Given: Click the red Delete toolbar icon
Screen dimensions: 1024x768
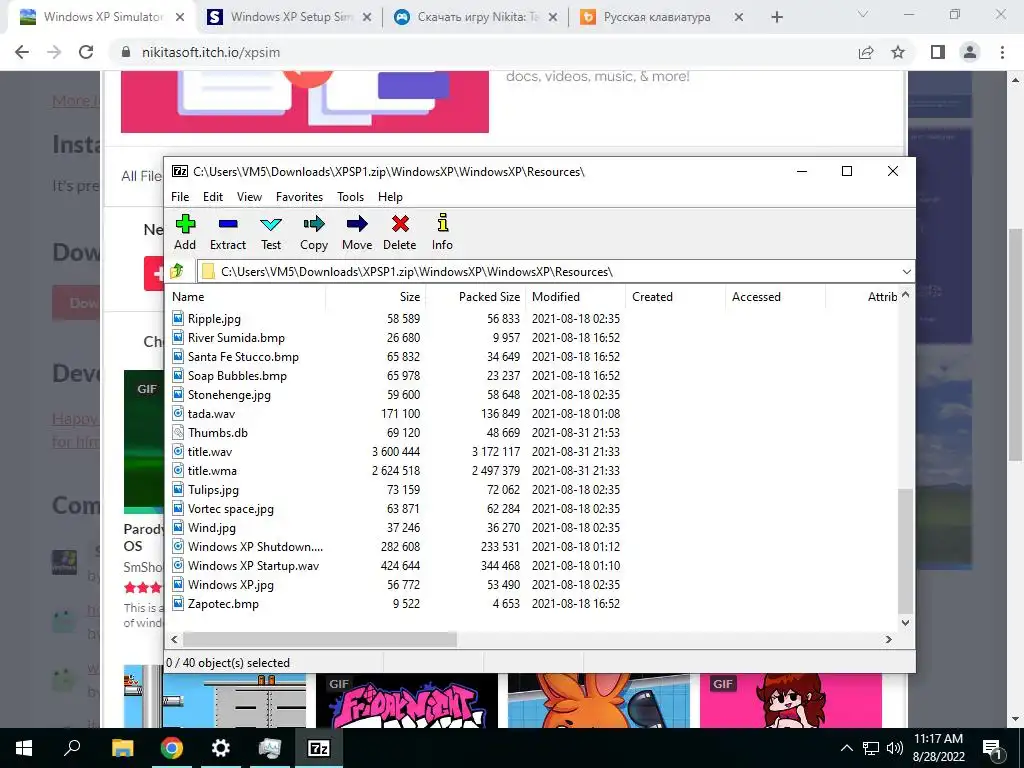Looking at the screenshot, I should pyautogui.click(x=400, y=224).
